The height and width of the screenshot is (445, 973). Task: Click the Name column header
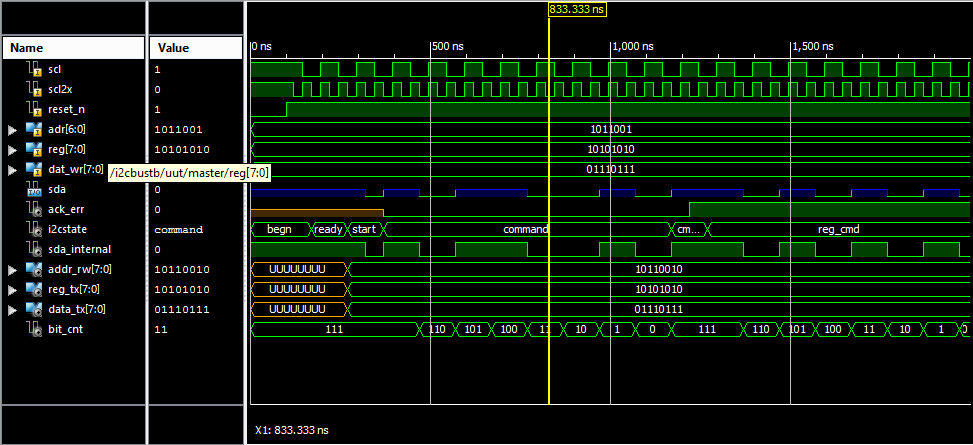[x=73, y=48]
